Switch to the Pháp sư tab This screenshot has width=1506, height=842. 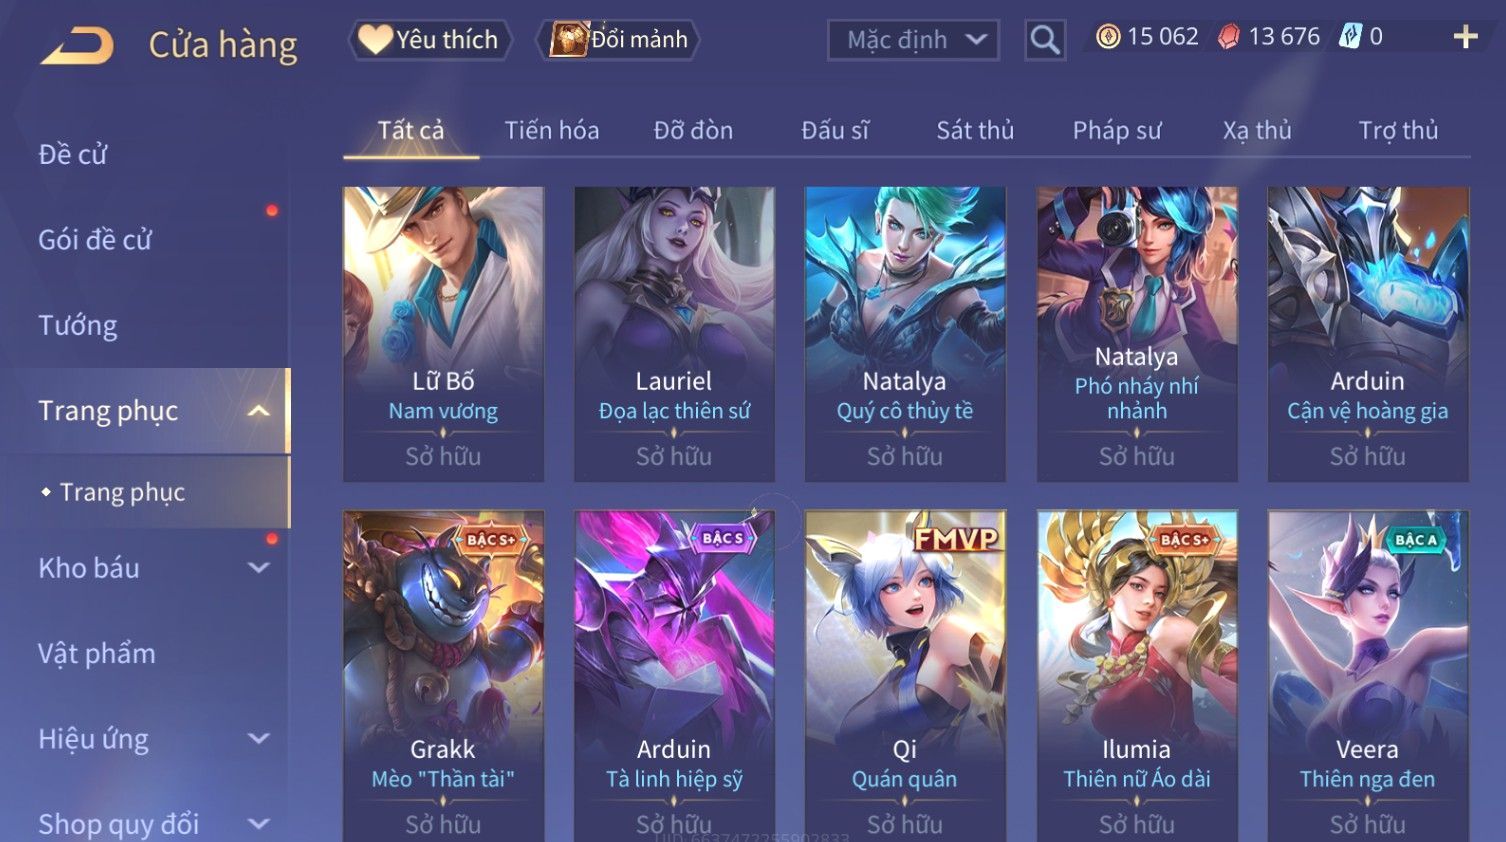[x=1117, y=130]
